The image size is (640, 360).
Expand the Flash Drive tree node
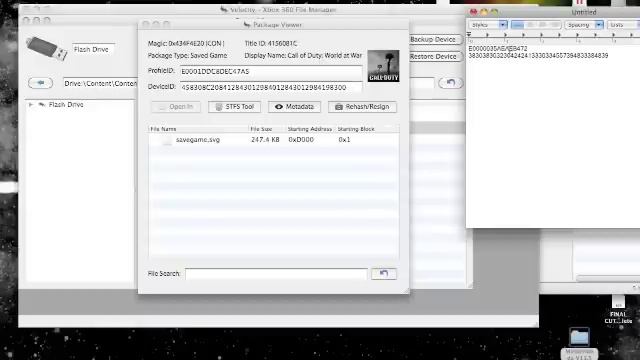(x=31, y=105)
